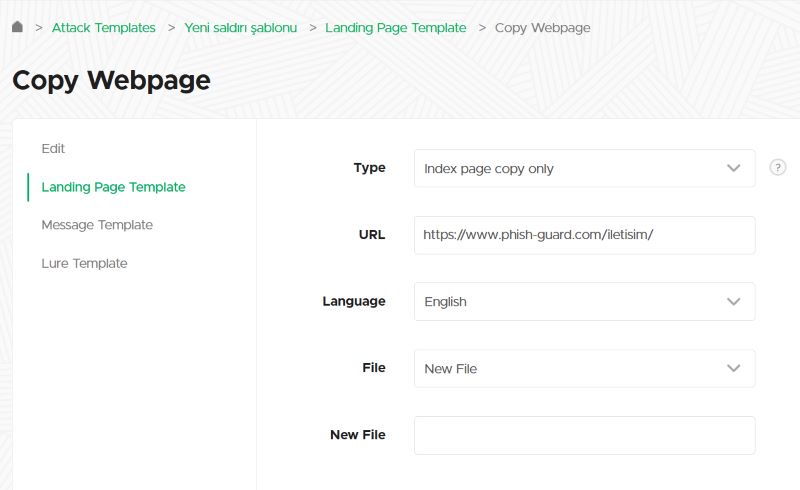Switch to Message Template in sidebar
Image resolution: width=800 pixels, height=490 pixels.
click(x=97, y=225)
